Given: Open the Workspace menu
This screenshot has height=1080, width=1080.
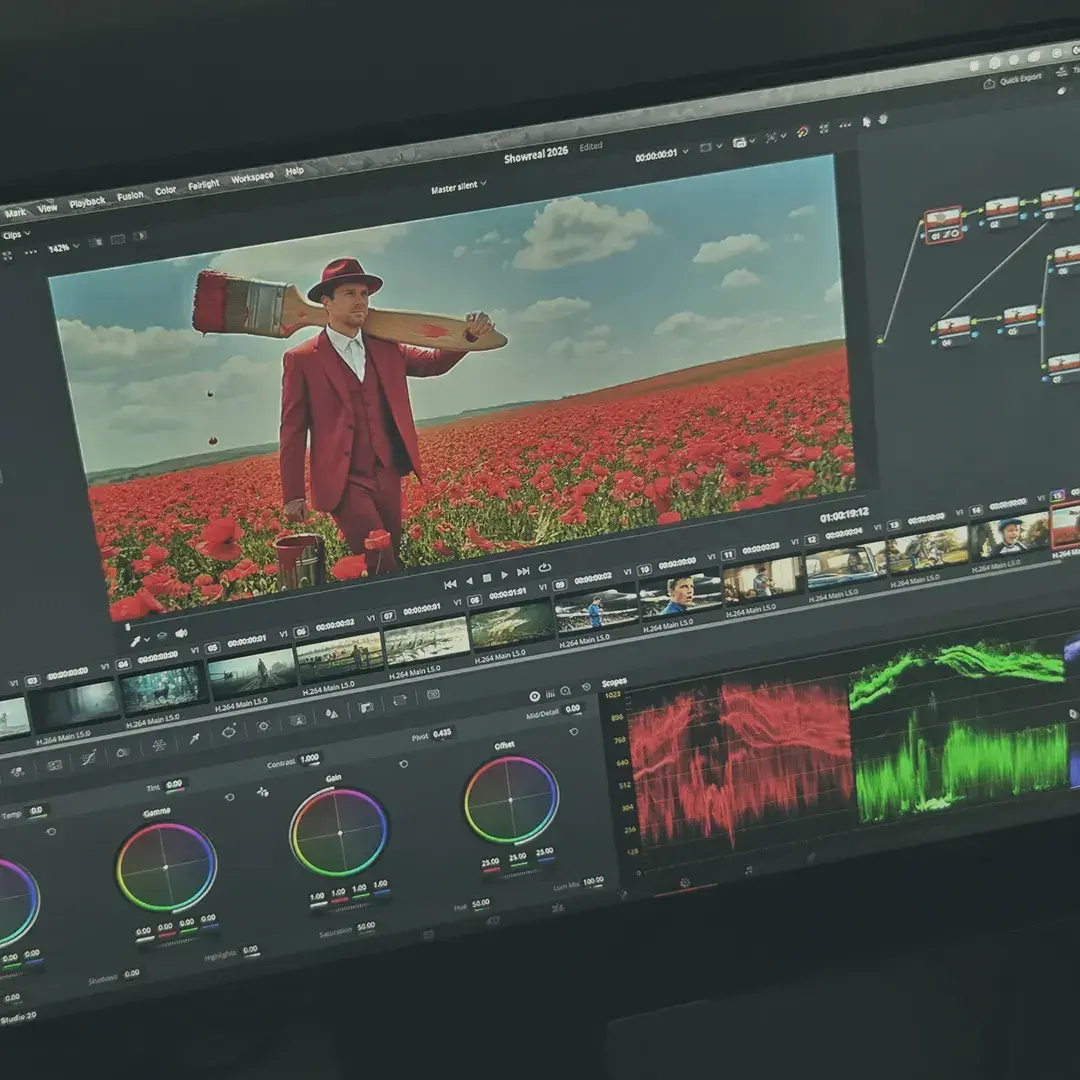Looking at the screenshot, I should pyautogui.click(x=252, y=178).
